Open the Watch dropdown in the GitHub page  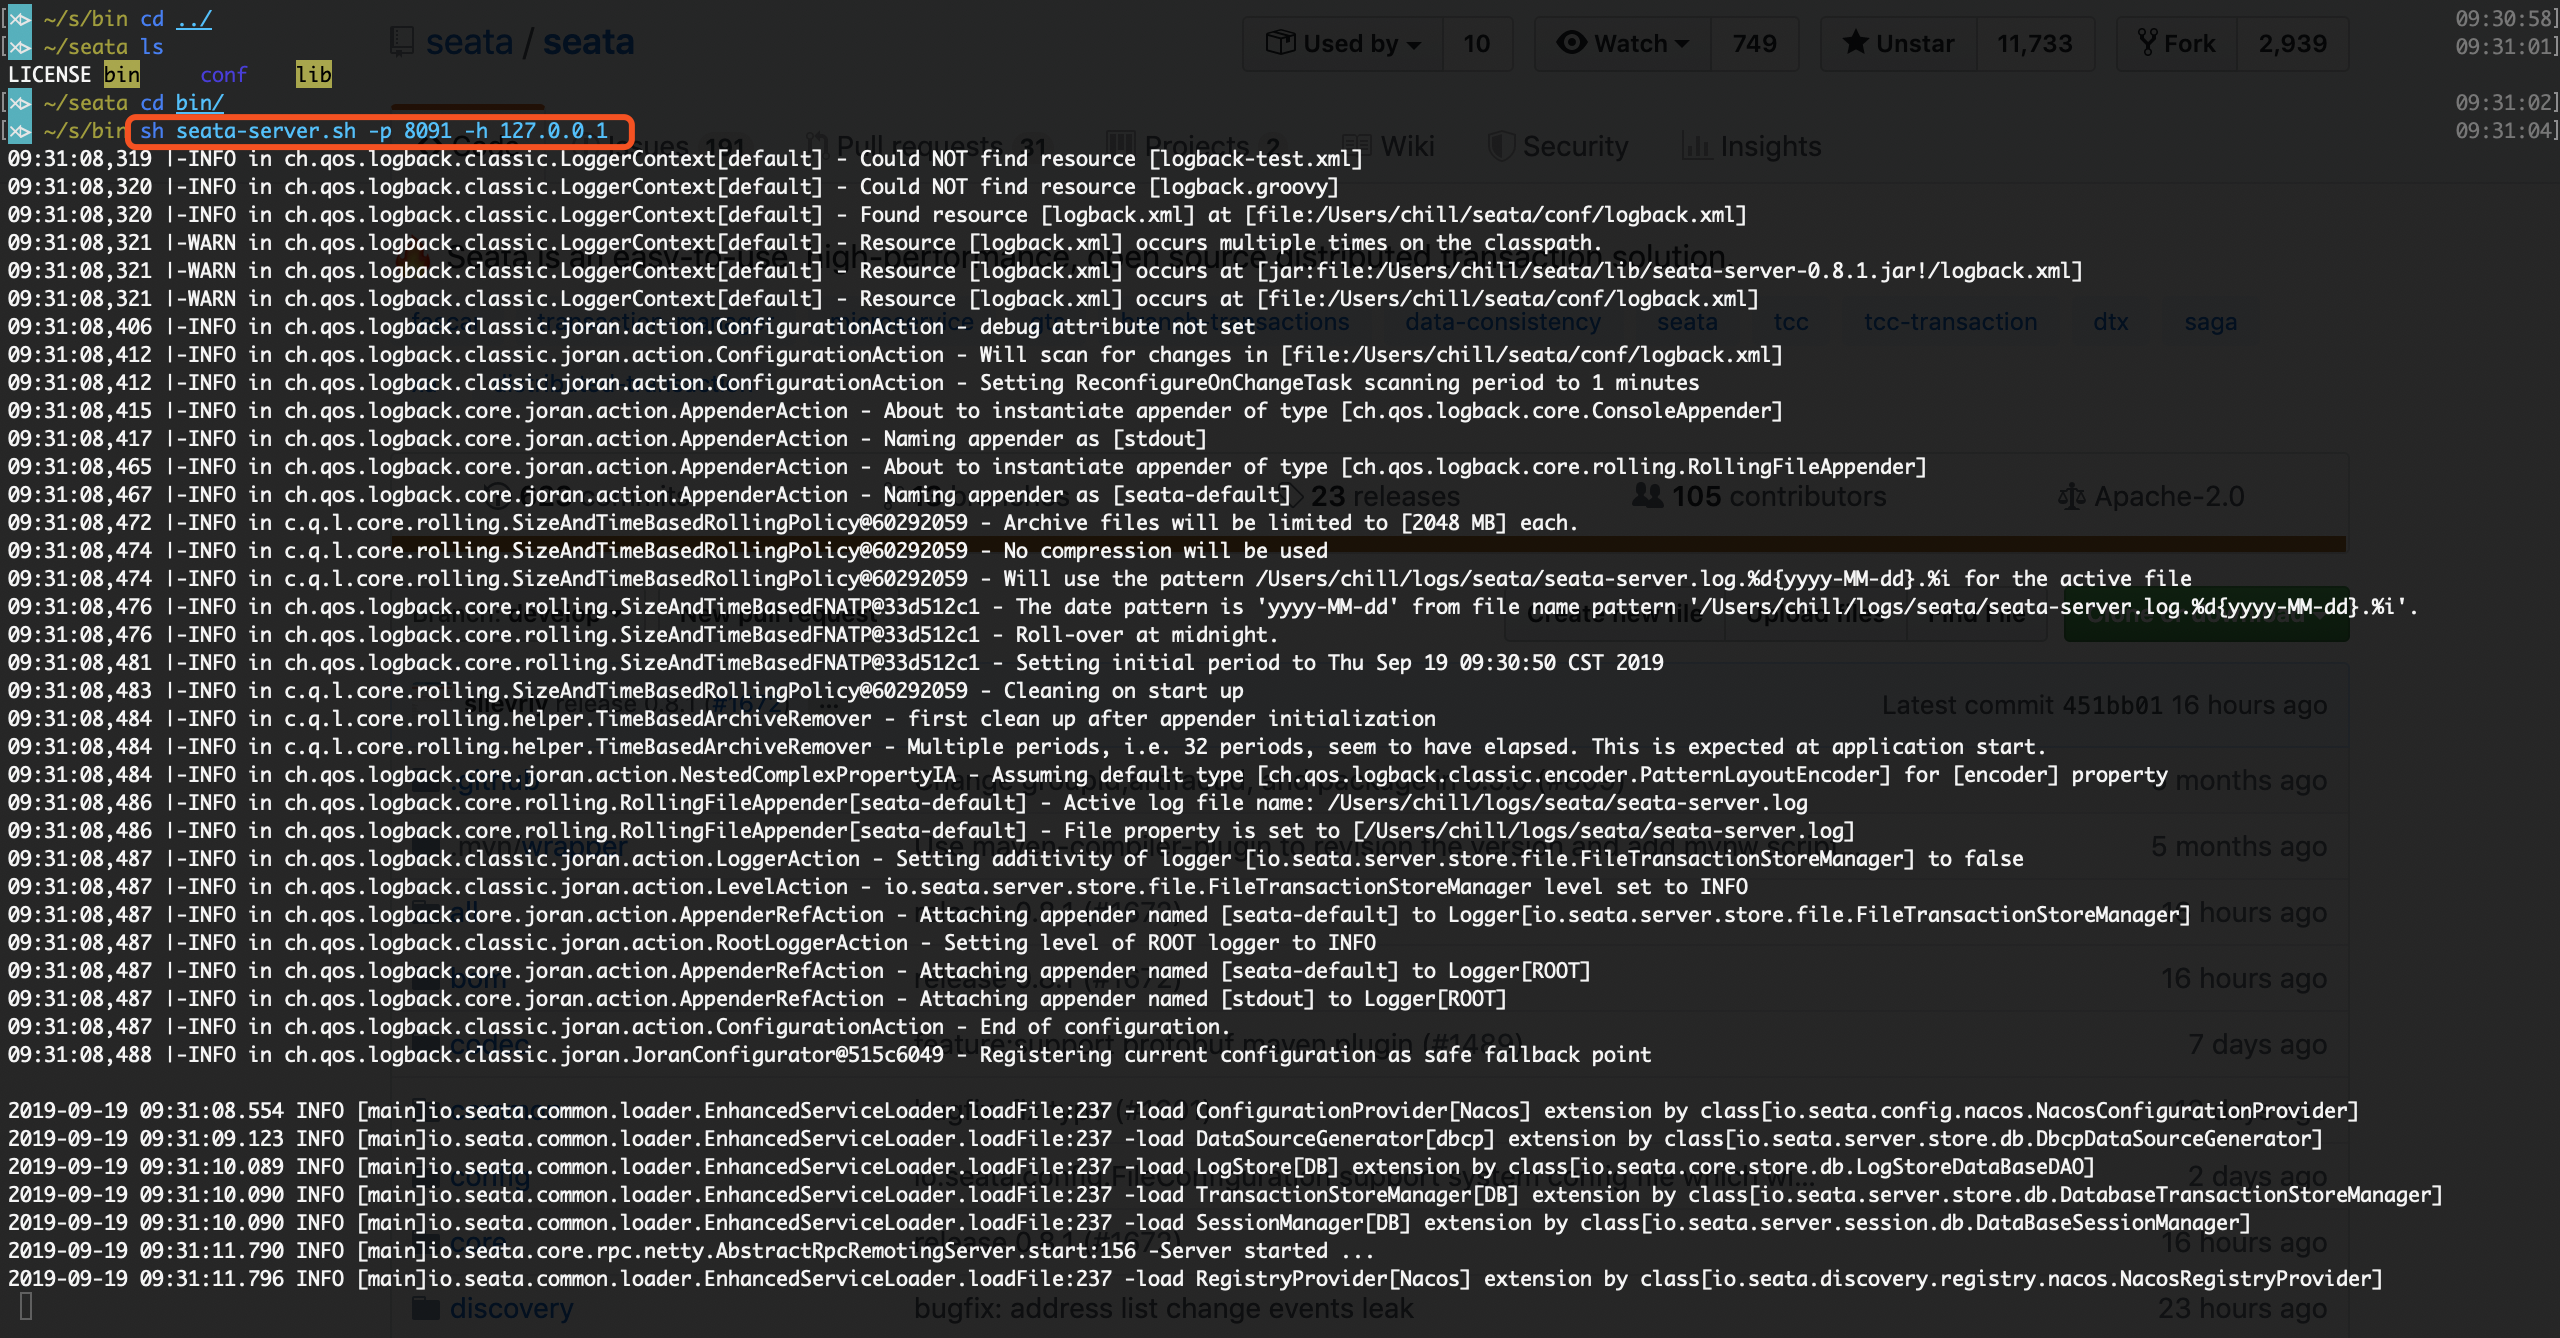click(x=1623, y=44)
